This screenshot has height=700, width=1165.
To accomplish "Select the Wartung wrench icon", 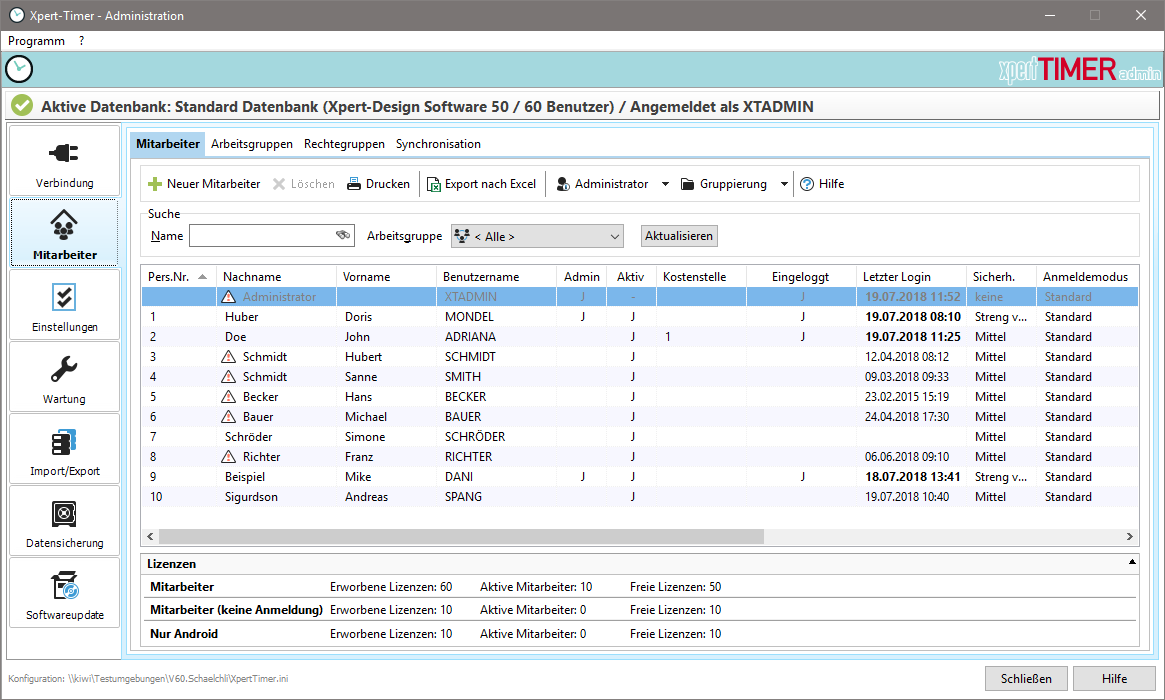I will point(64,370).
